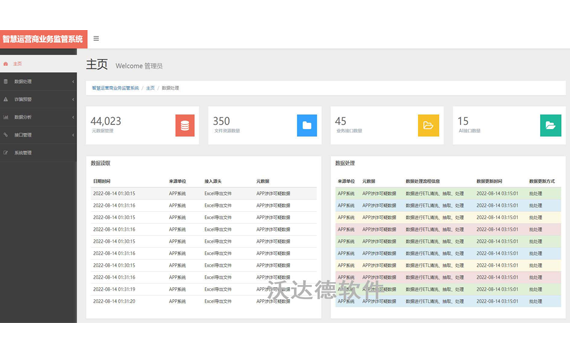Click the green open-folder icon on the 15 card
This screenshot has width=570, height=360.
tap(551, 125)
